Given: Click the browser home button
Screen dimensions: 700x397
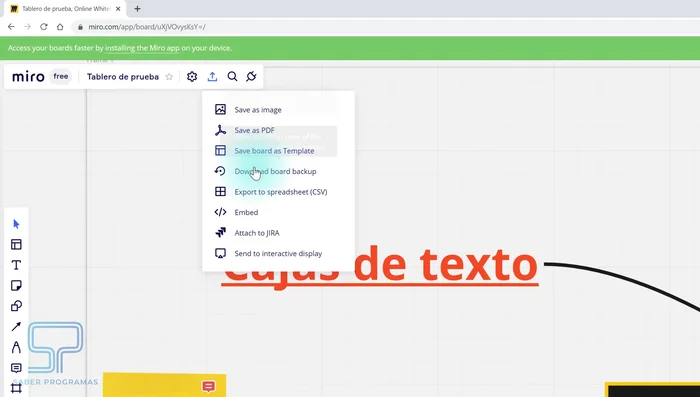Looking at the screenshot, I should tap(60, 27).
